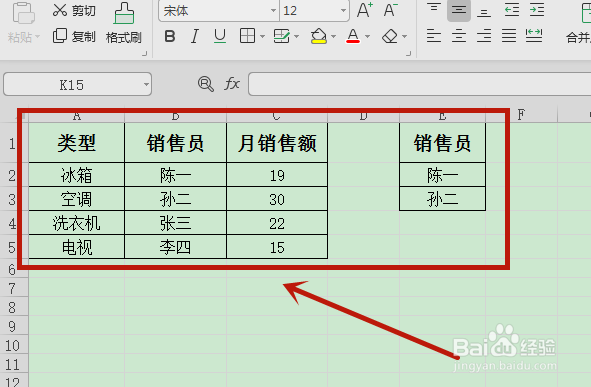The height and width of the screenshot is (387, 591).
Task: Click the justify alignment icon
Action: coord(508,36)
